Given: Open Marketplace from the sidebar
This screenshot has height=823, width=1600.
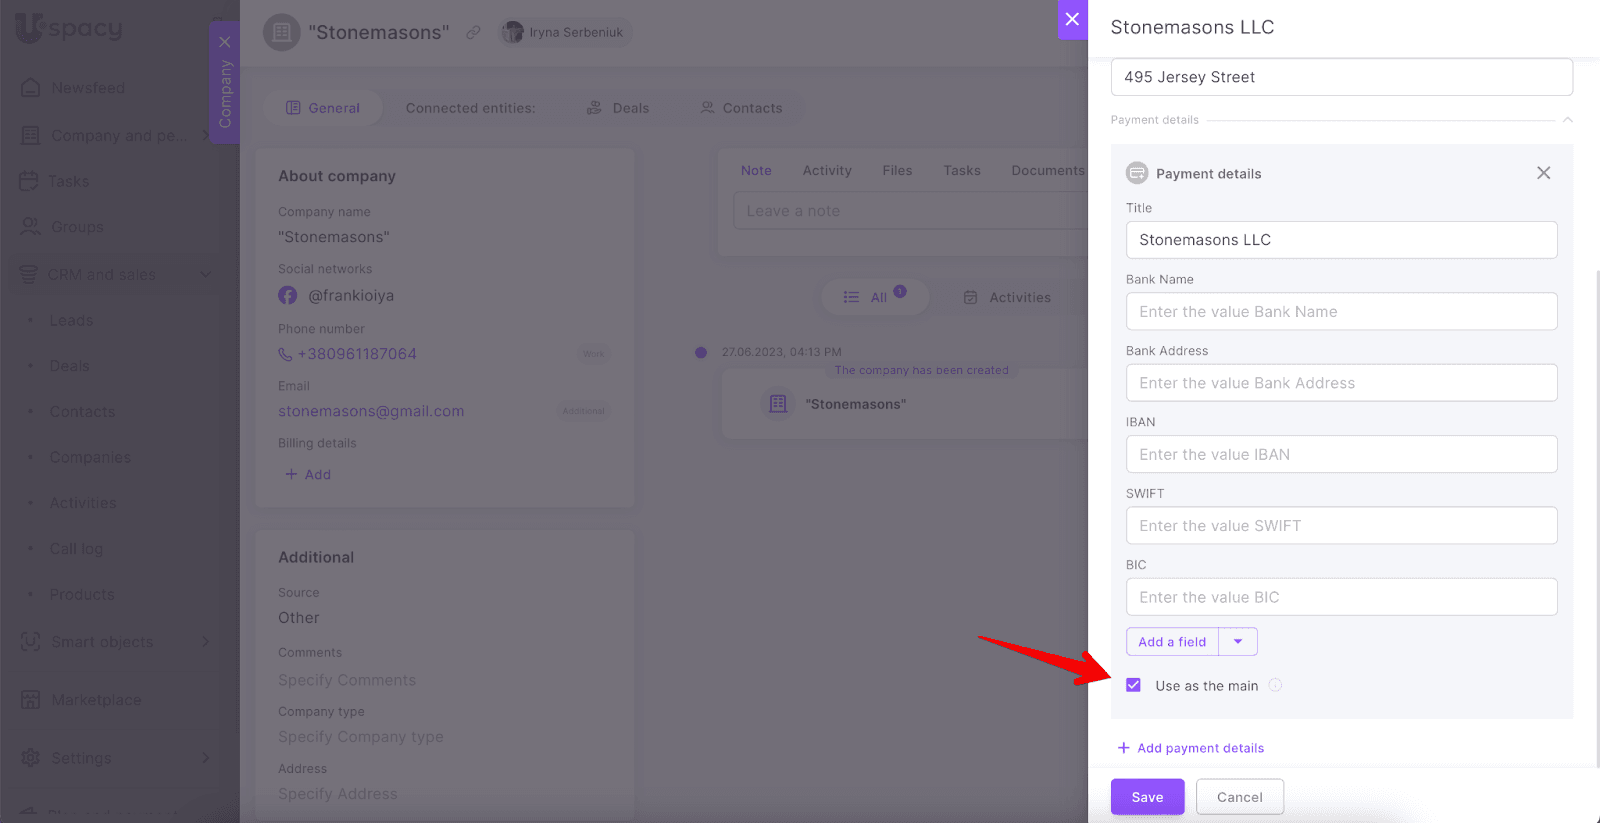Looking at the screenshot, I should click(96, 700).
